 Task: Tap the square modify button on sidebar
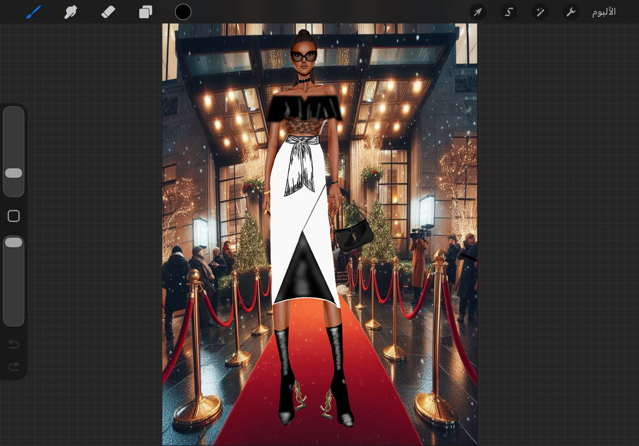click(x=14, y=216)
